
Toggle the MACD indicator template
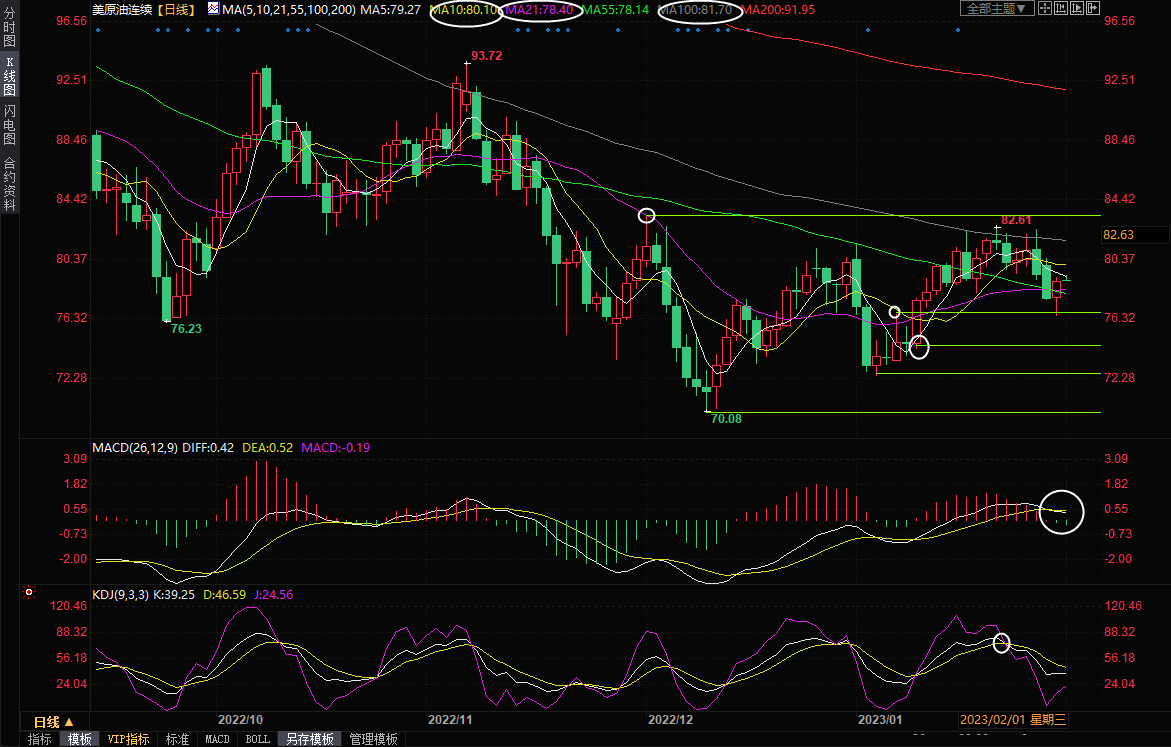(217, 740)
